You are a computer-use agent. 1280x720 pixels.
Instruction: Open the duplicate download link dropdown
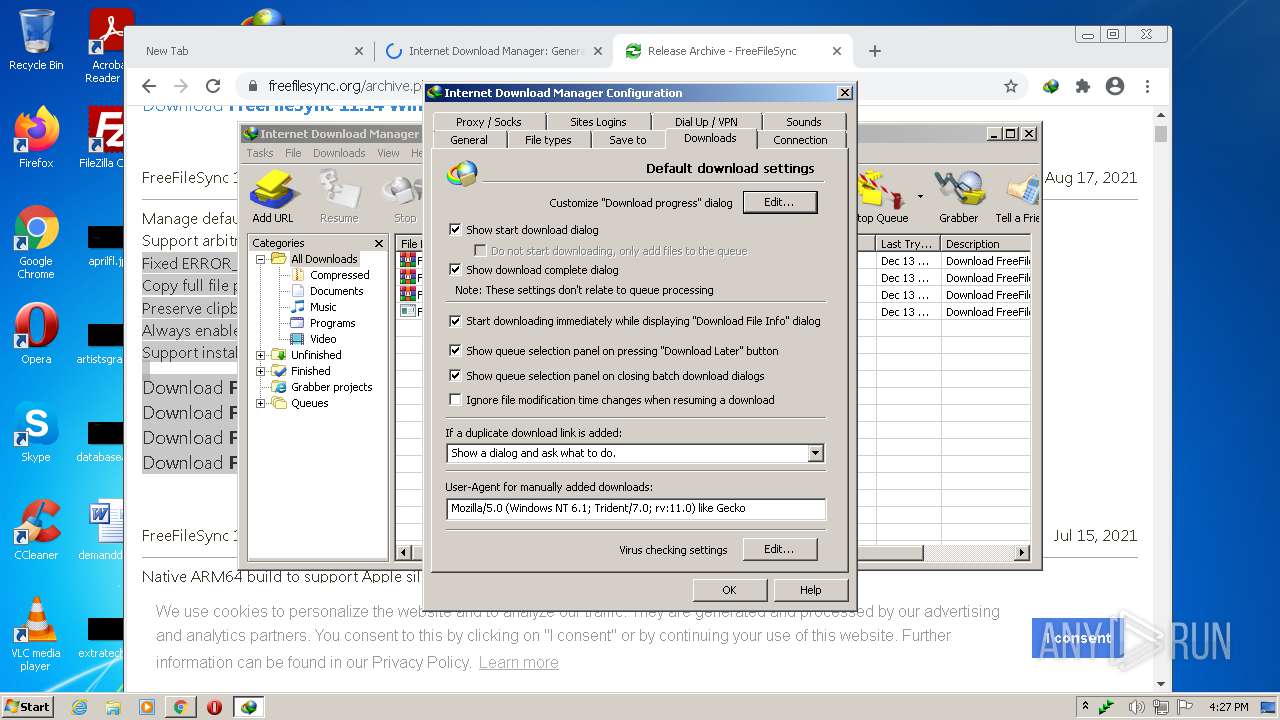coord(815,453)
